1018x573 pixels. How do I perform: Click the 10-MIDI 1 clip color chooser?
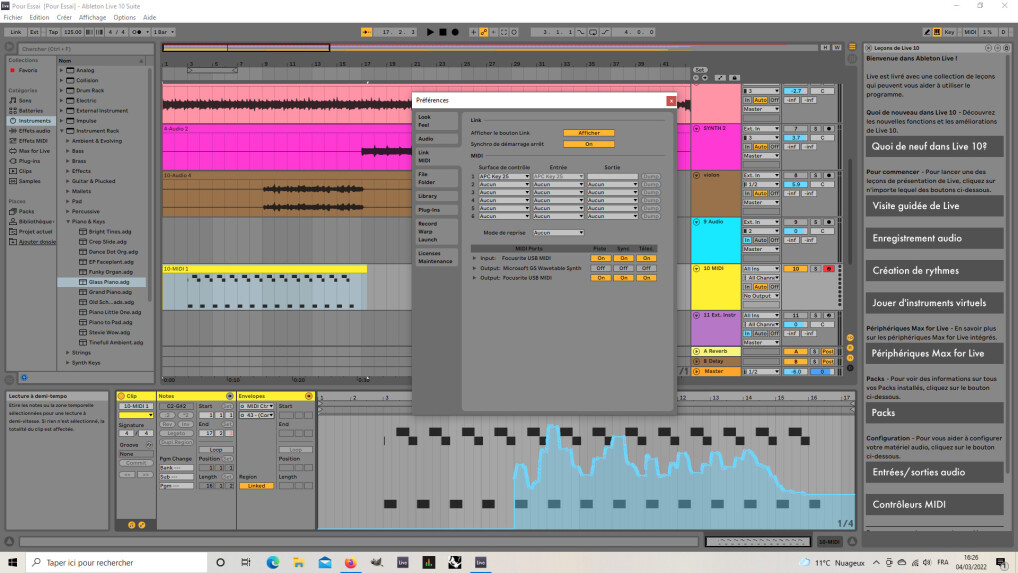(x=136, y=415)
